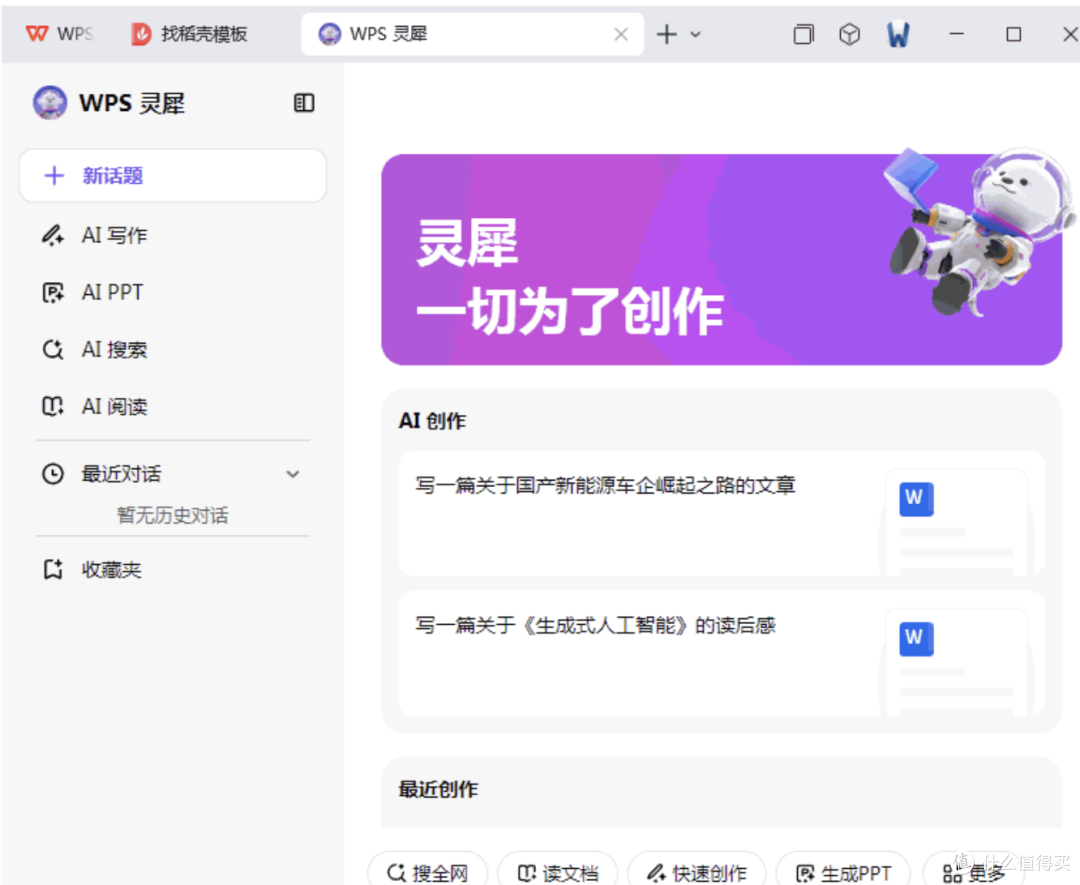Screen dimensions: 1080x885
Task: Click the cube icon in title bar
Action: (x=849, y=34)
